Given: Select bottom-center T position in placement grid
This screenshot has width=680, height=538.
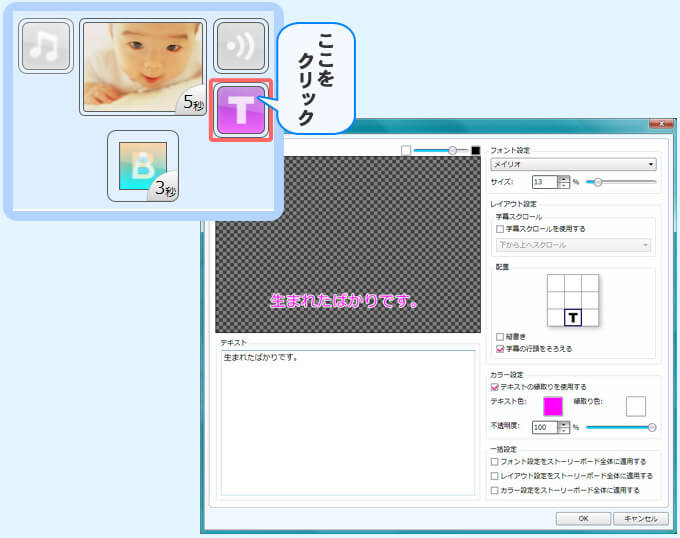Looking at the screenshot, I should [574, 317].
